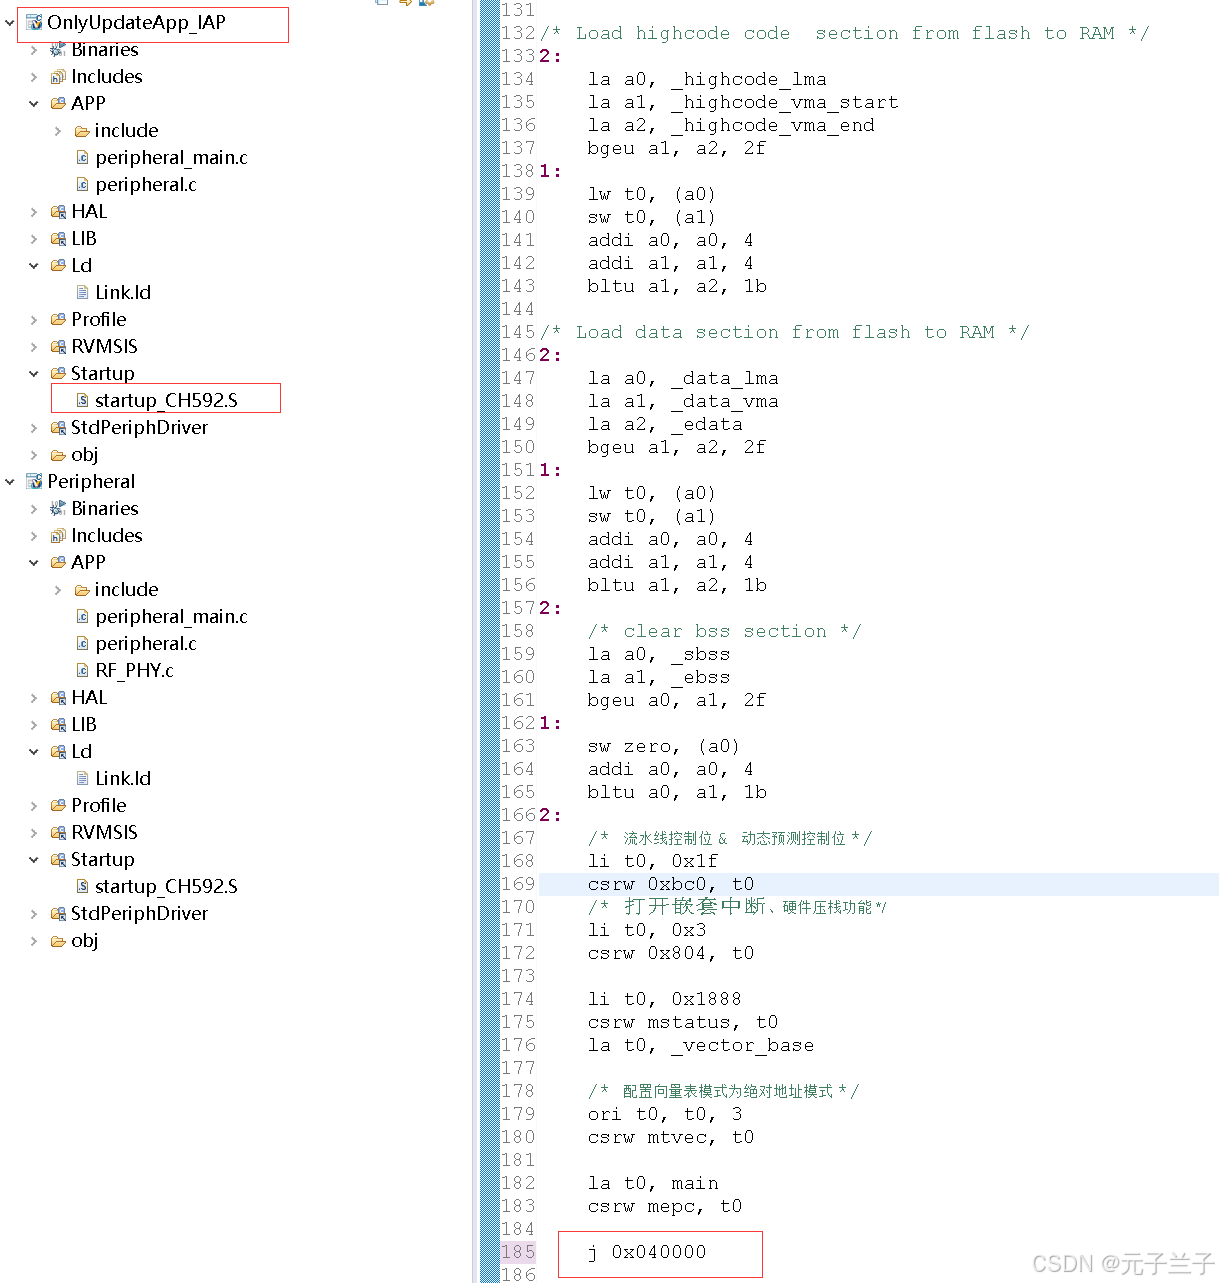Click line number 185 in editor gutter
This screenshot has height=1283, width=1219.
[x=518, y=1252]
